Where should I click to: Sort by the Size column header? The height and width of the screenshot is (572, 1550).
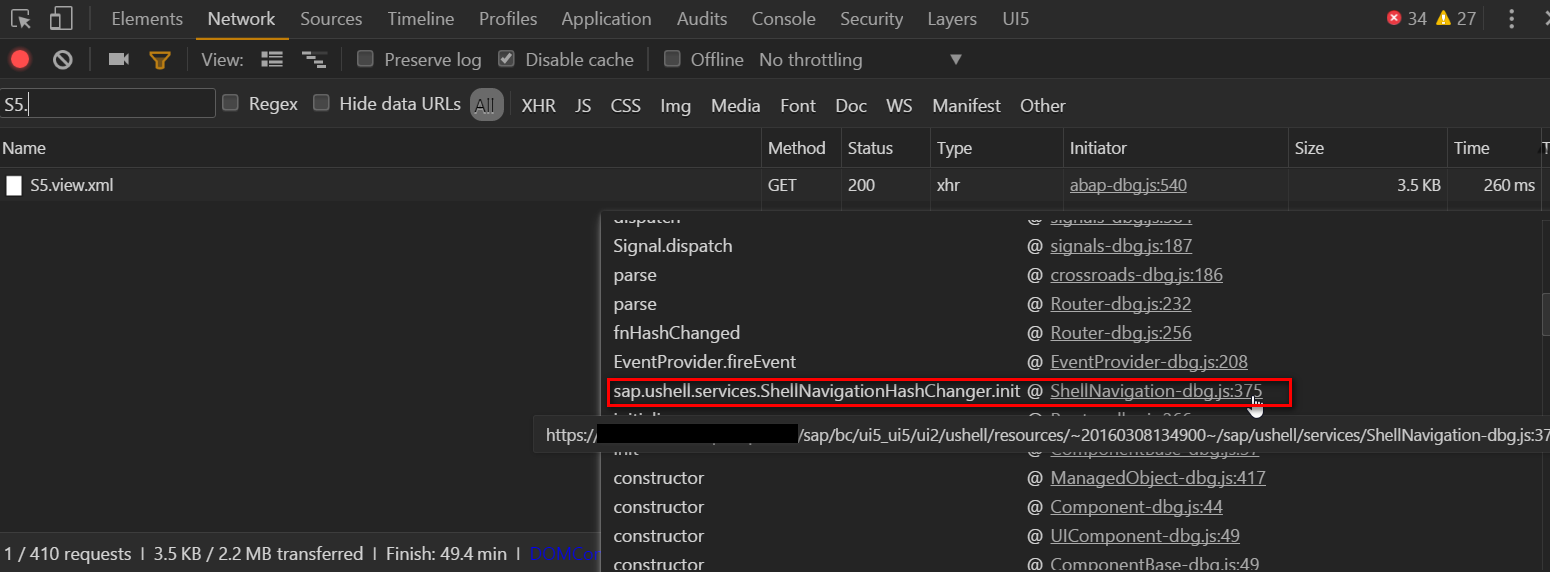point(1368,148)
